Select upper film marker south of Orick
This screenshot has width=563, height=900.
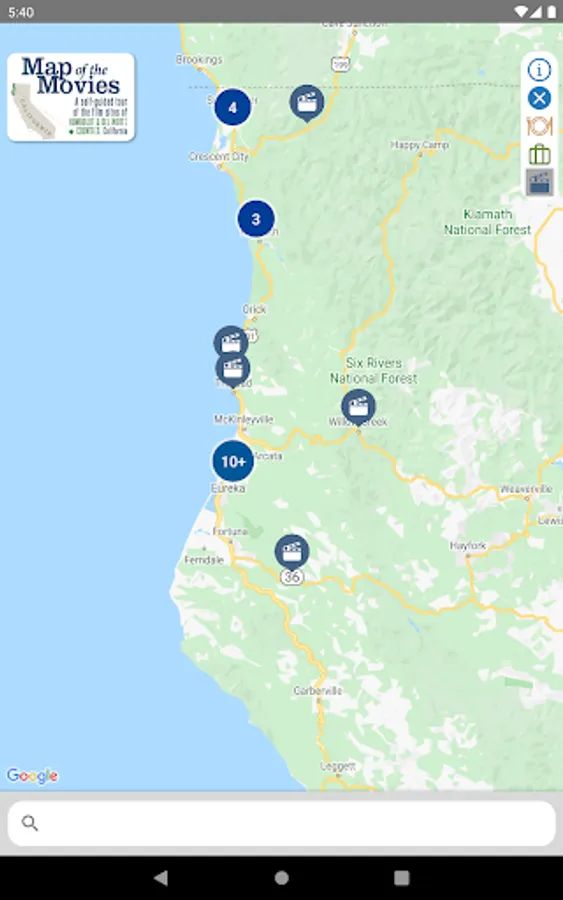point(231,342)
